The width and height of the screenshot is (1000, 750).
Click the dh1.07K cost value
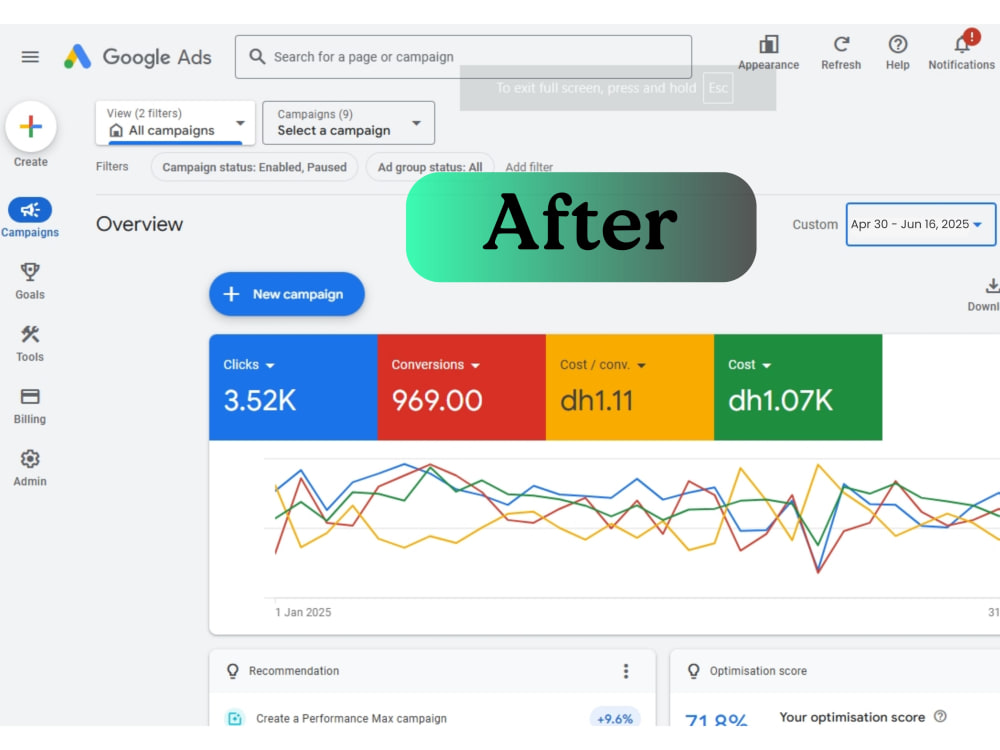click(781, 401)
